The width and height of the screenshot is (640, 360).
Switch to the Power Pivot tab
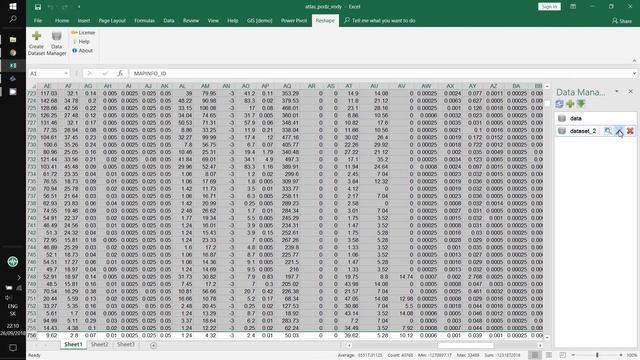pos(293,20)
